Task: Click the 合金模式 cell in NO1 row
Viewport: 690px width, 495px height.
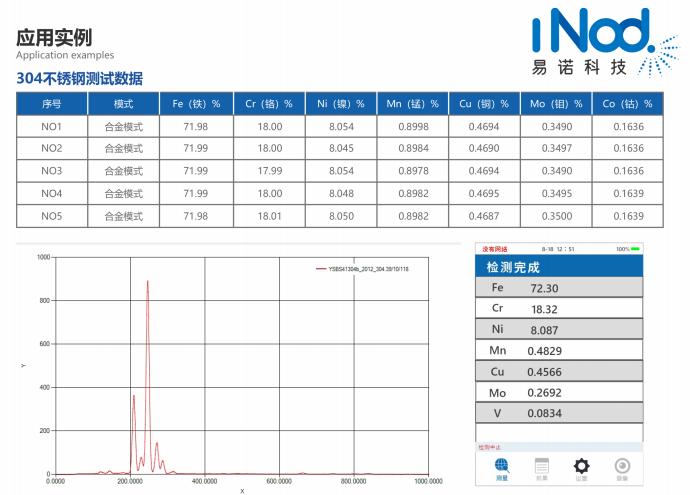Action: 124,127
